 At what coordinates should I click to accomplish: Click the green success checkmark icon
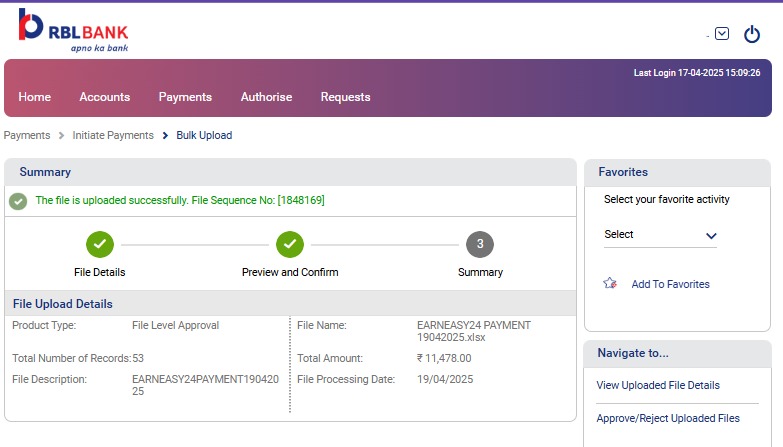[x=18, y=201]
